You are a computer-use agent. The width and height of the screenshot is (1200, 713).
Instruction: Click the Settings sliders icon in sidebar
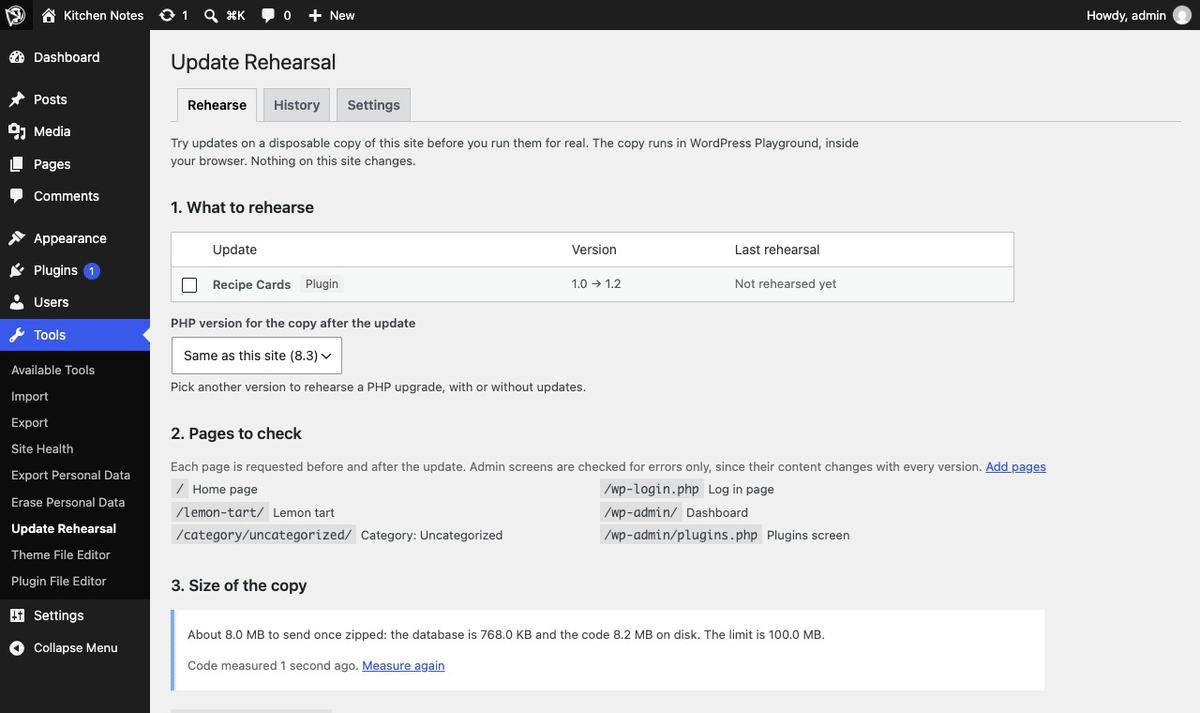[x=17, y=615]
